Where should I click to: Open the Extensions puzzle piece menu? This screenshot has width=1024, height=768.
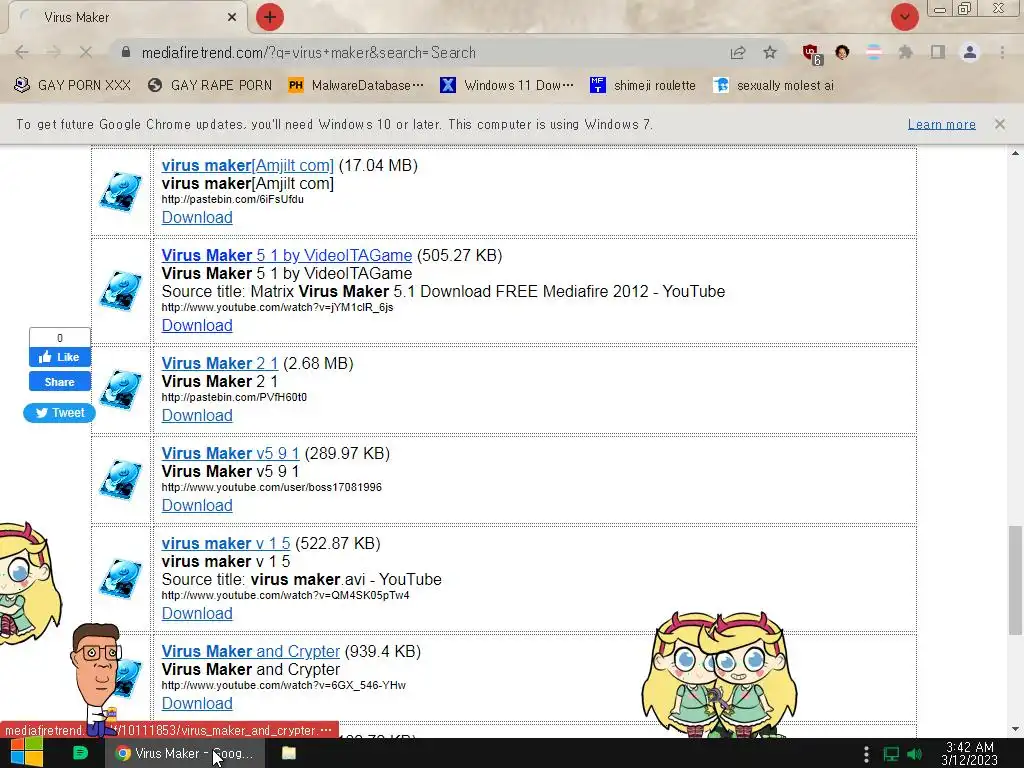tap(905, 52)
